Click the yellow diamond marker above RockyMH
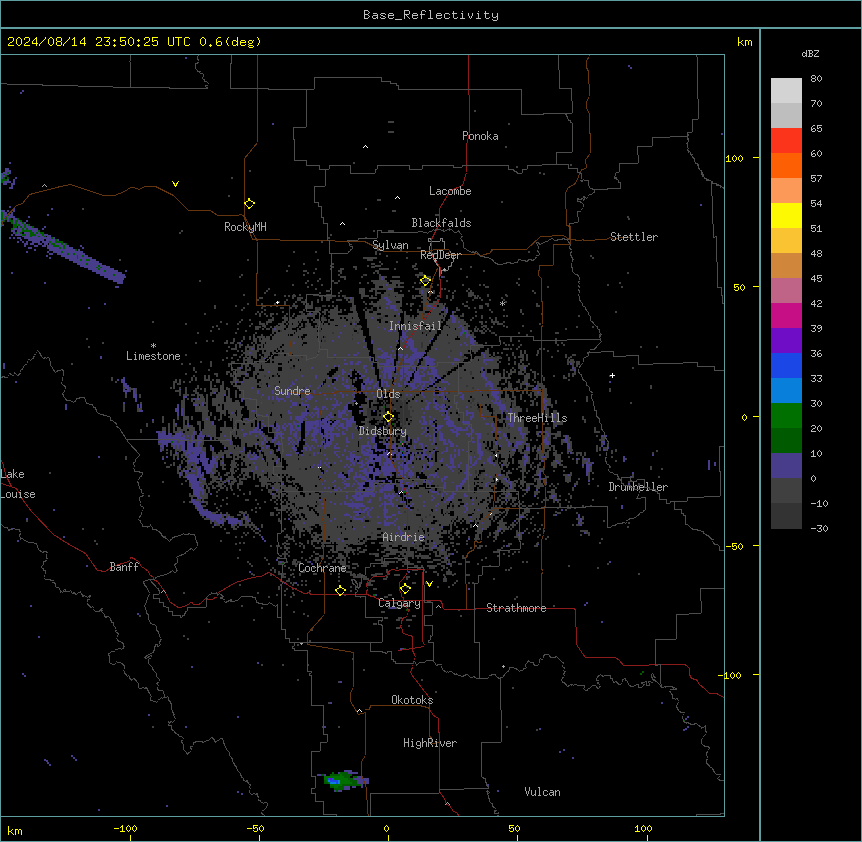This screenshot has height=842, width=862. pyautogui.click(x=249, y=203)
